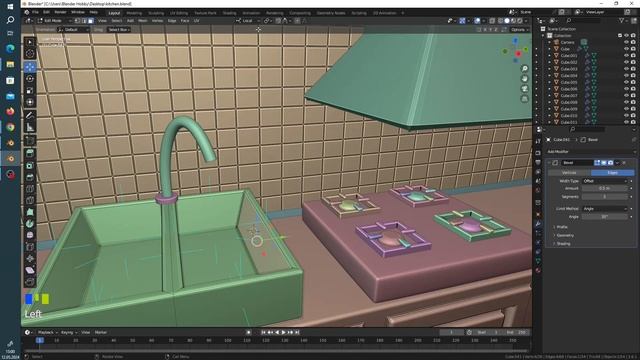This screenshot has width=640, height=360.
Task: Select the Loop Cut tool
Action: click(x=30, y=189)
